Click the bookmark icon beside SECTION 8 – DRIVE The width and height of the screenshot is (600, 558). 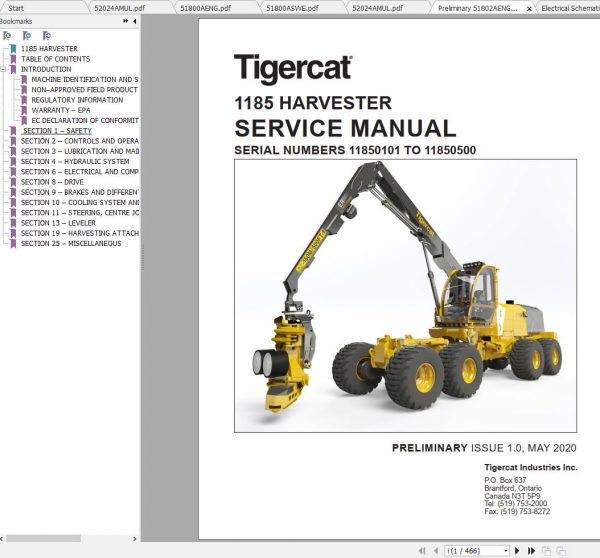[x=13, y=182]
